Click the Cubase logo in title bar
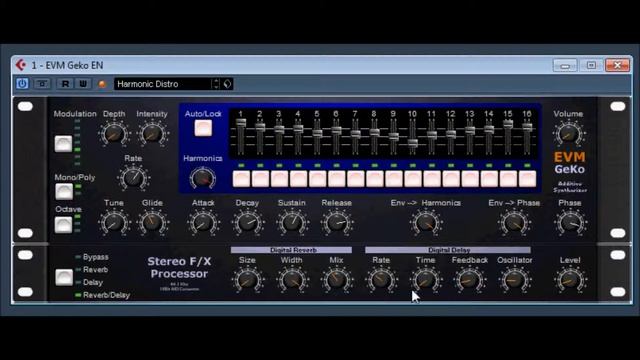 [21, 65]
